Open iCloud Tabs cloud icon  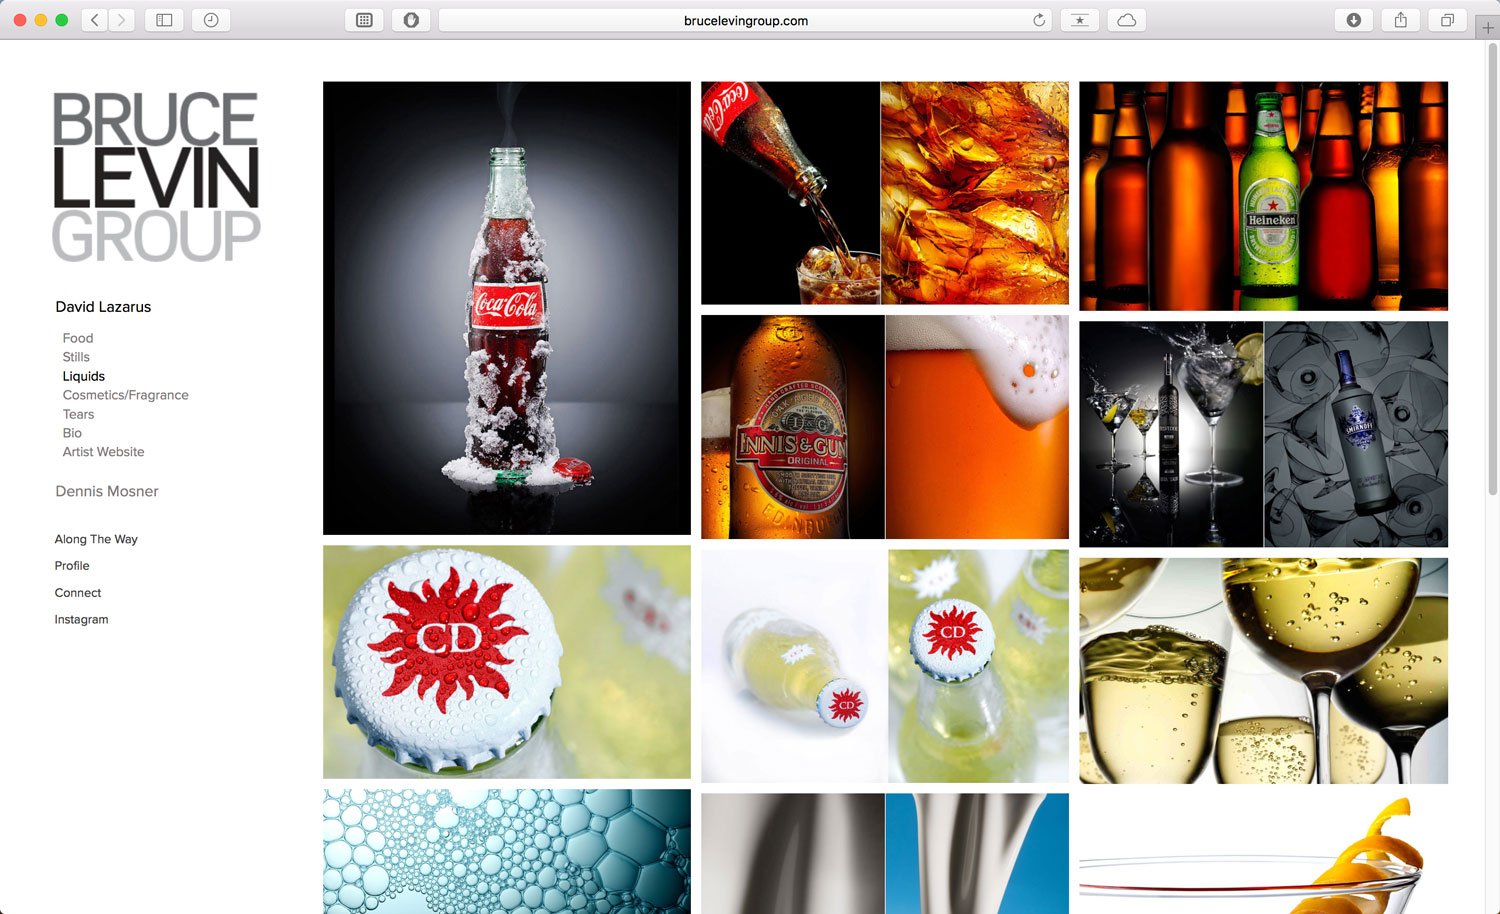1126,20
